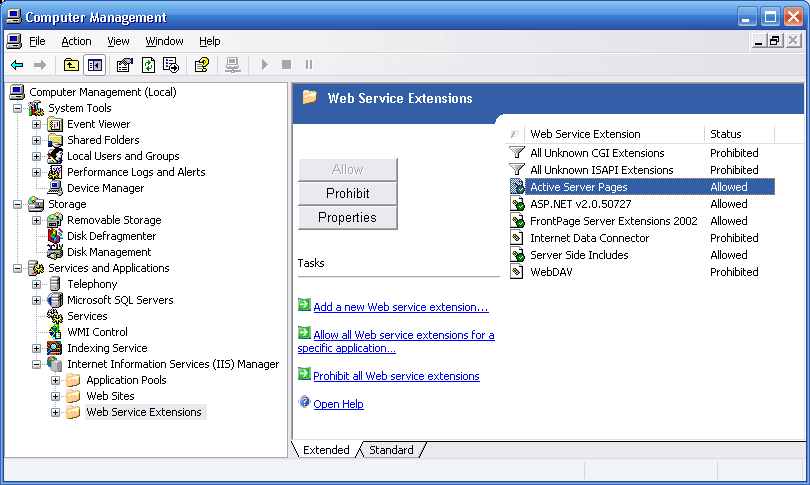Select the Device Manager icon
This screenshot has width=810, height=485.
click(55, 188)
